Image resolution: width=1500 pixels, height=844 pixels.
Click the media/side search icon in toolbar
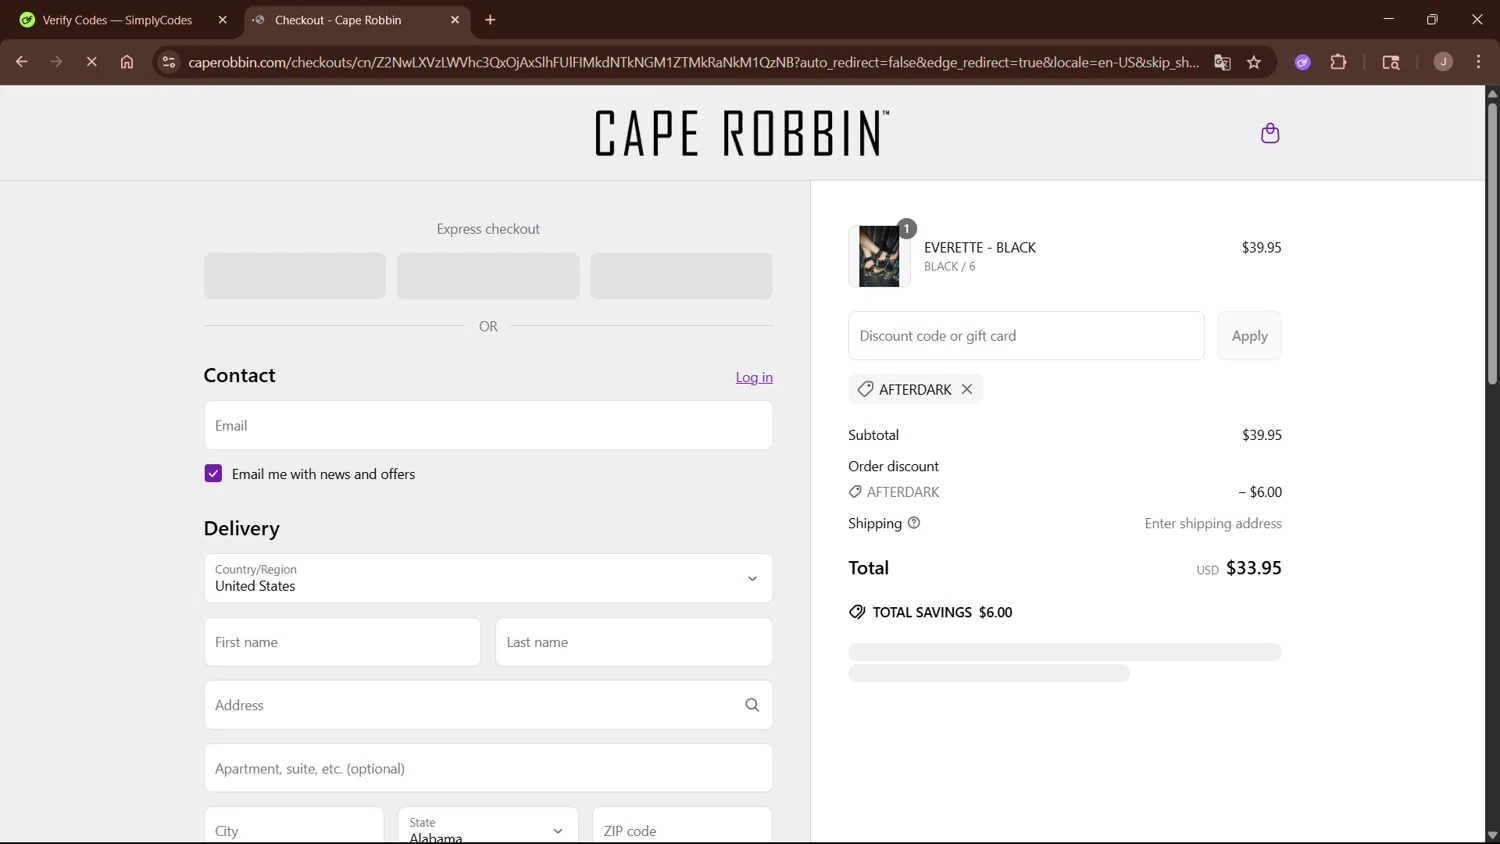[1391, 62]
